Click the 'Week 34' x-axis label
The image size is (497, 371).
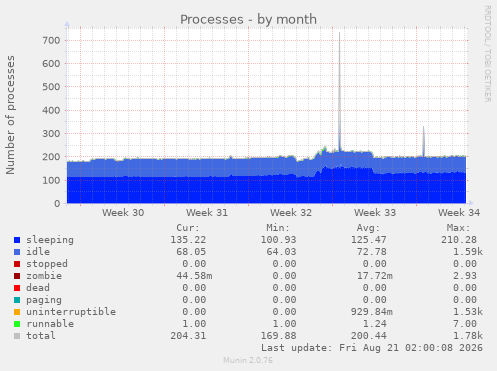[459, 213]
